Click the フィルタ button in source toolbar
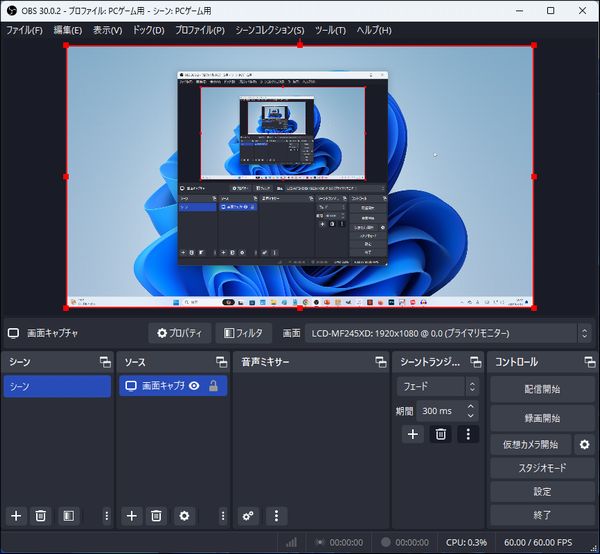600x554 pixels. [x=243, y=333]
